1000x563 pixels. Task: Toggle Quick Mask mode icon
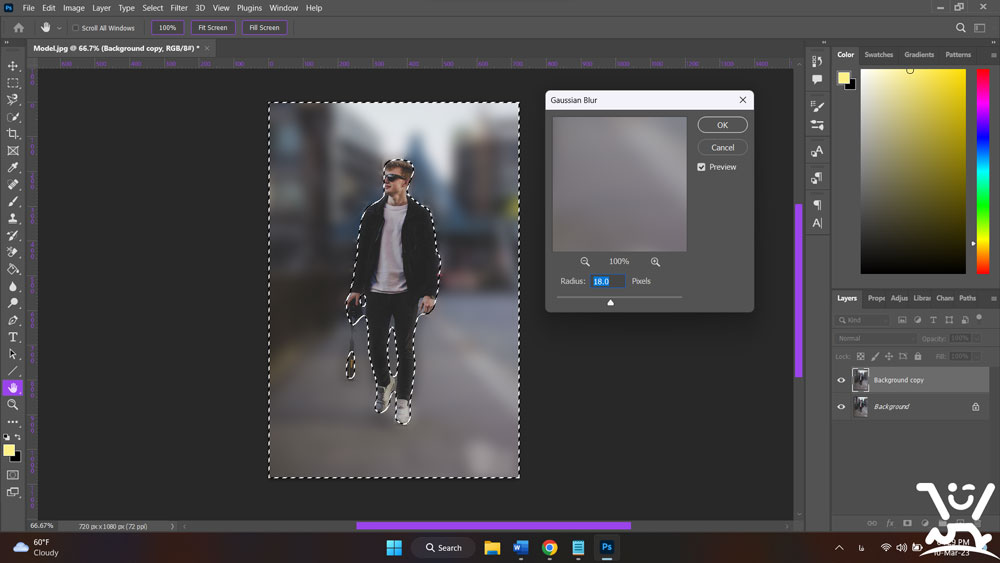tap(13, 475)
